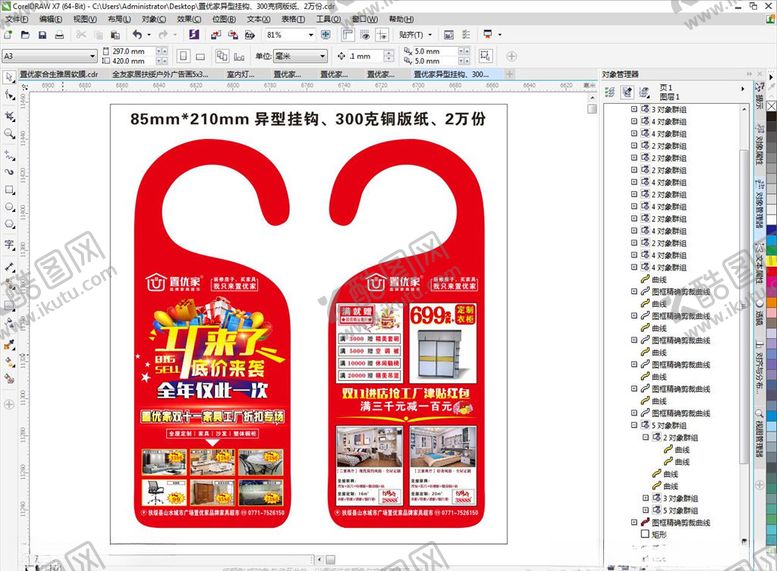
Task: Select the Artistic Media tool
Action: click(x=9, y=171)
